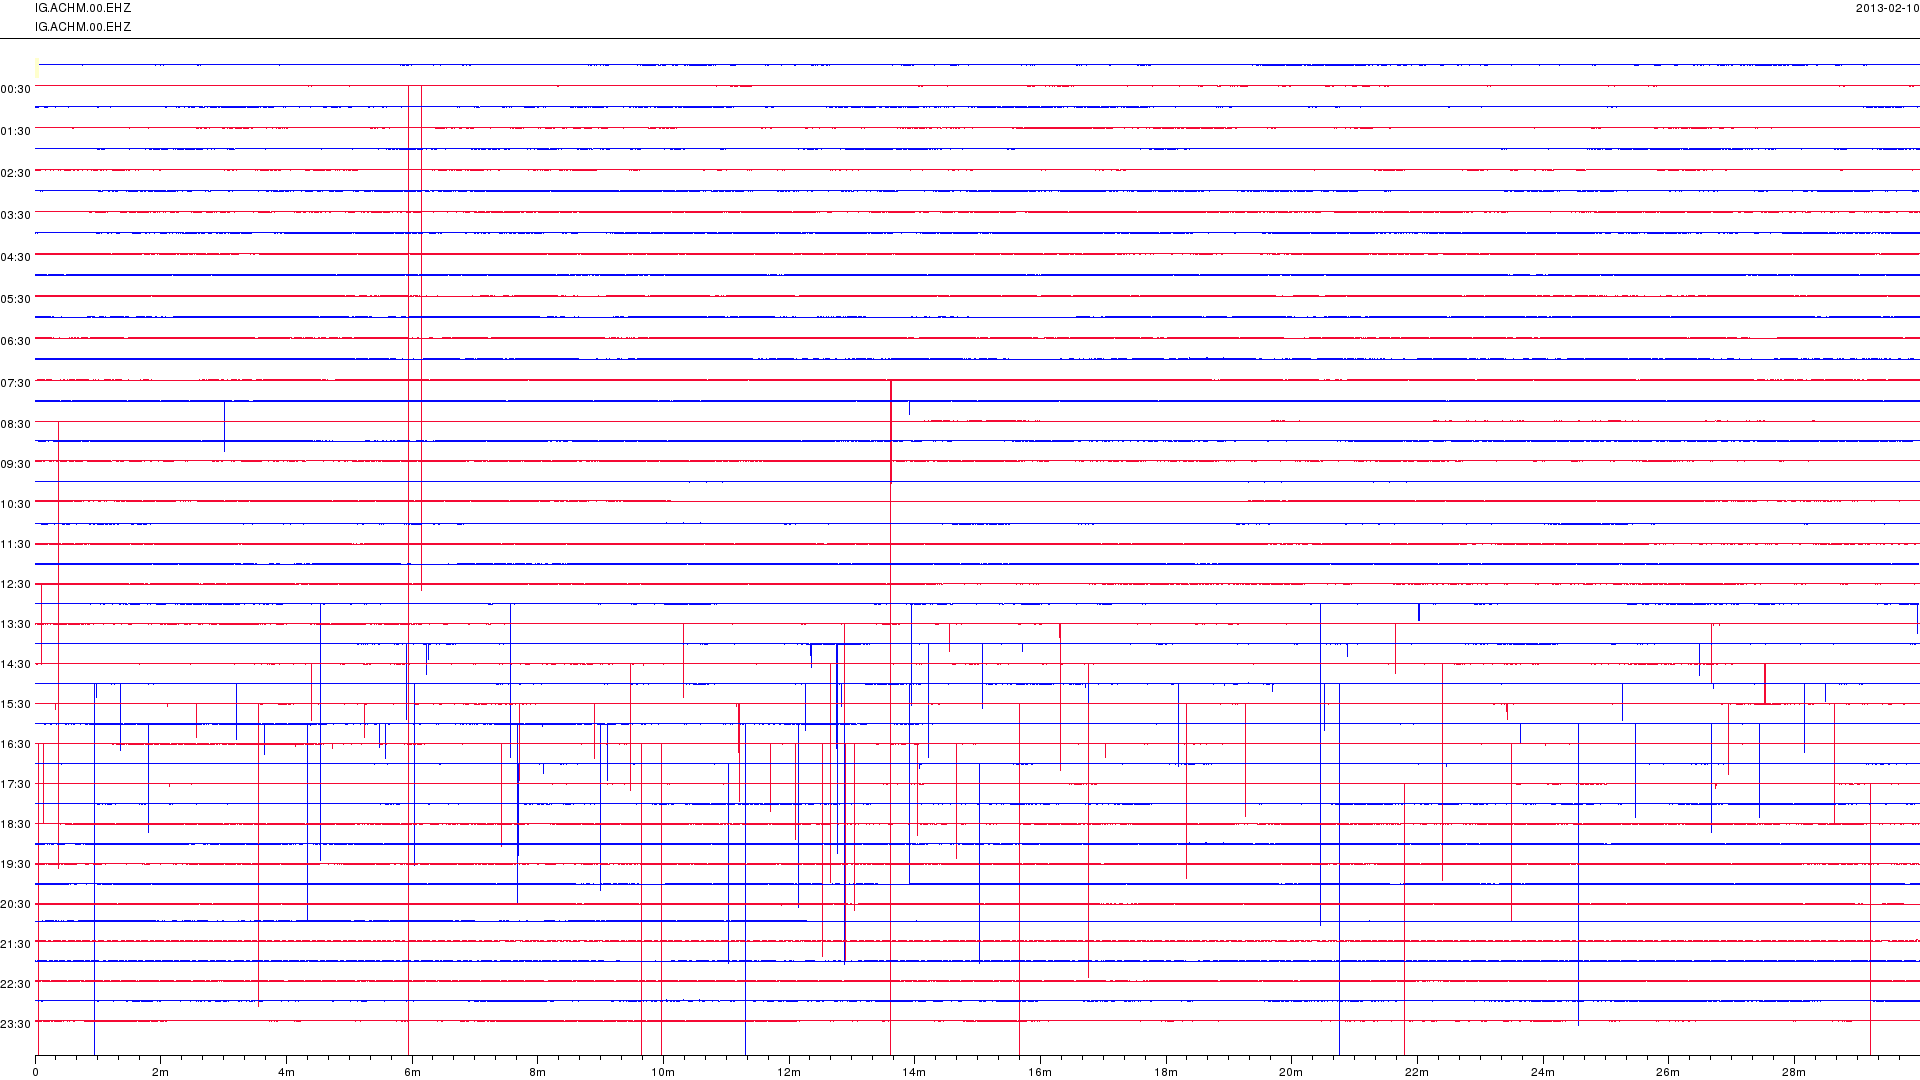Select the 13:30 trace label

(16, 624)
